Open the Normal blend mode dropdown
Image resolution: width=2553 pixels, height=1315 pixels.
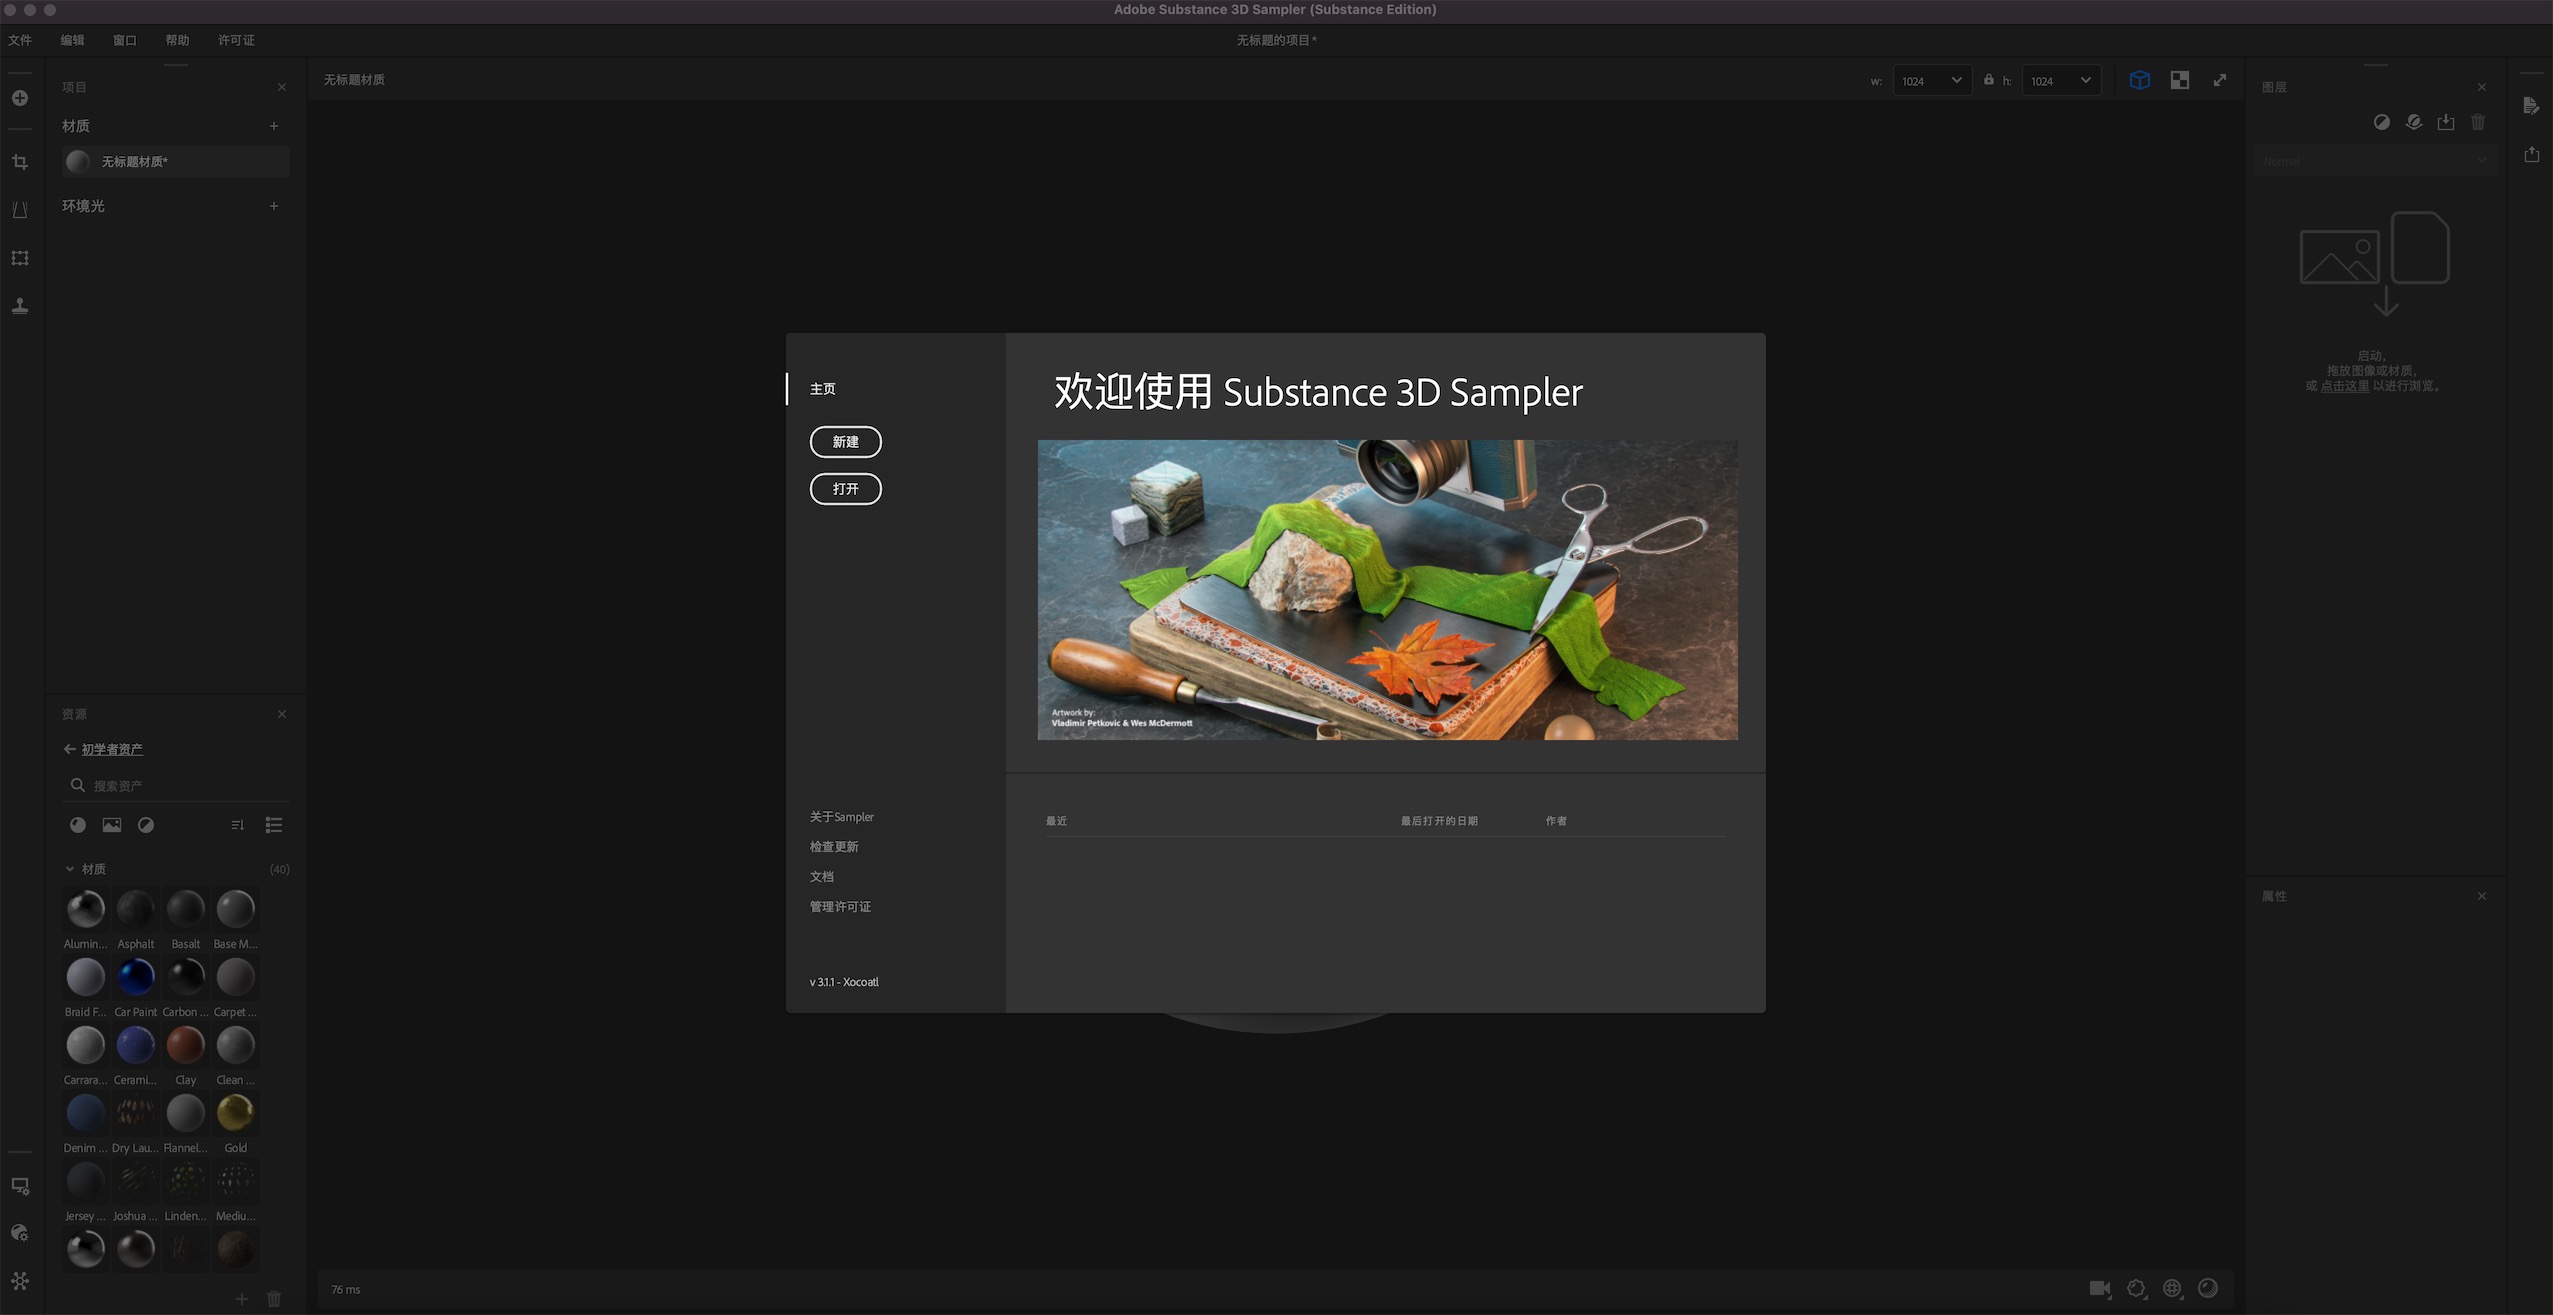click(2374, 161)
